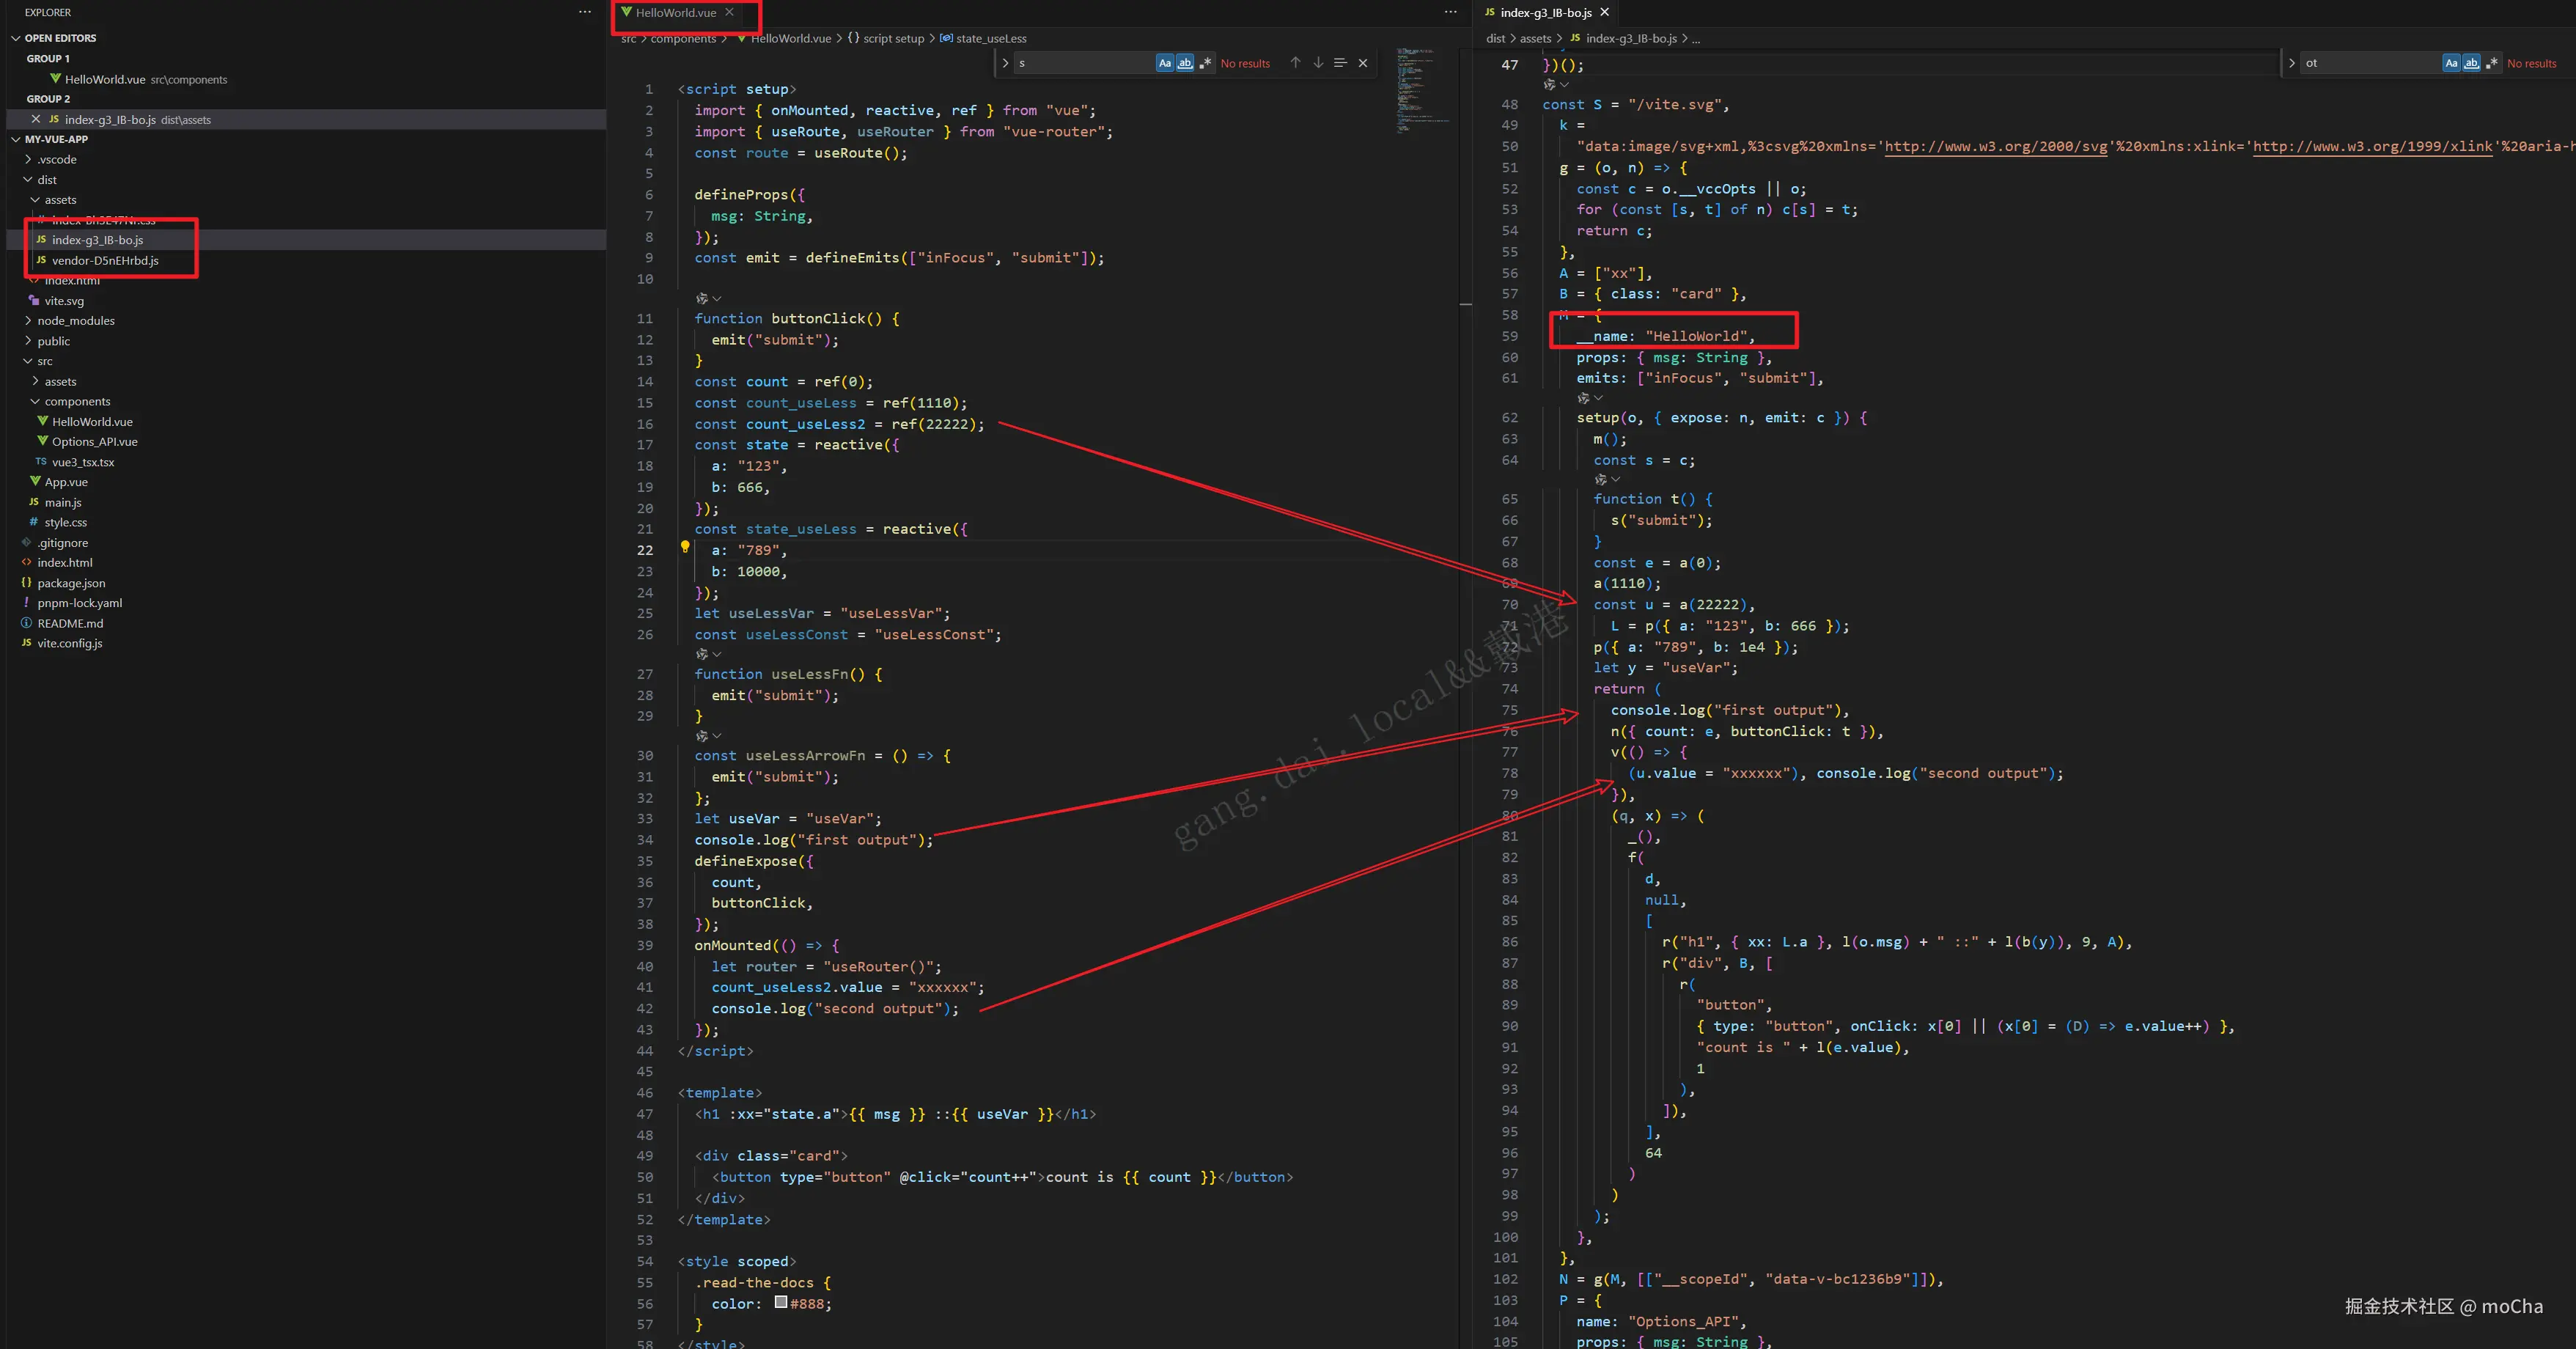Image resolution: width=2576 pixels, height=1349 pixels.
Task: Close index-g3_IB-bo.js in Open Editors list
Action: point(36,119)
